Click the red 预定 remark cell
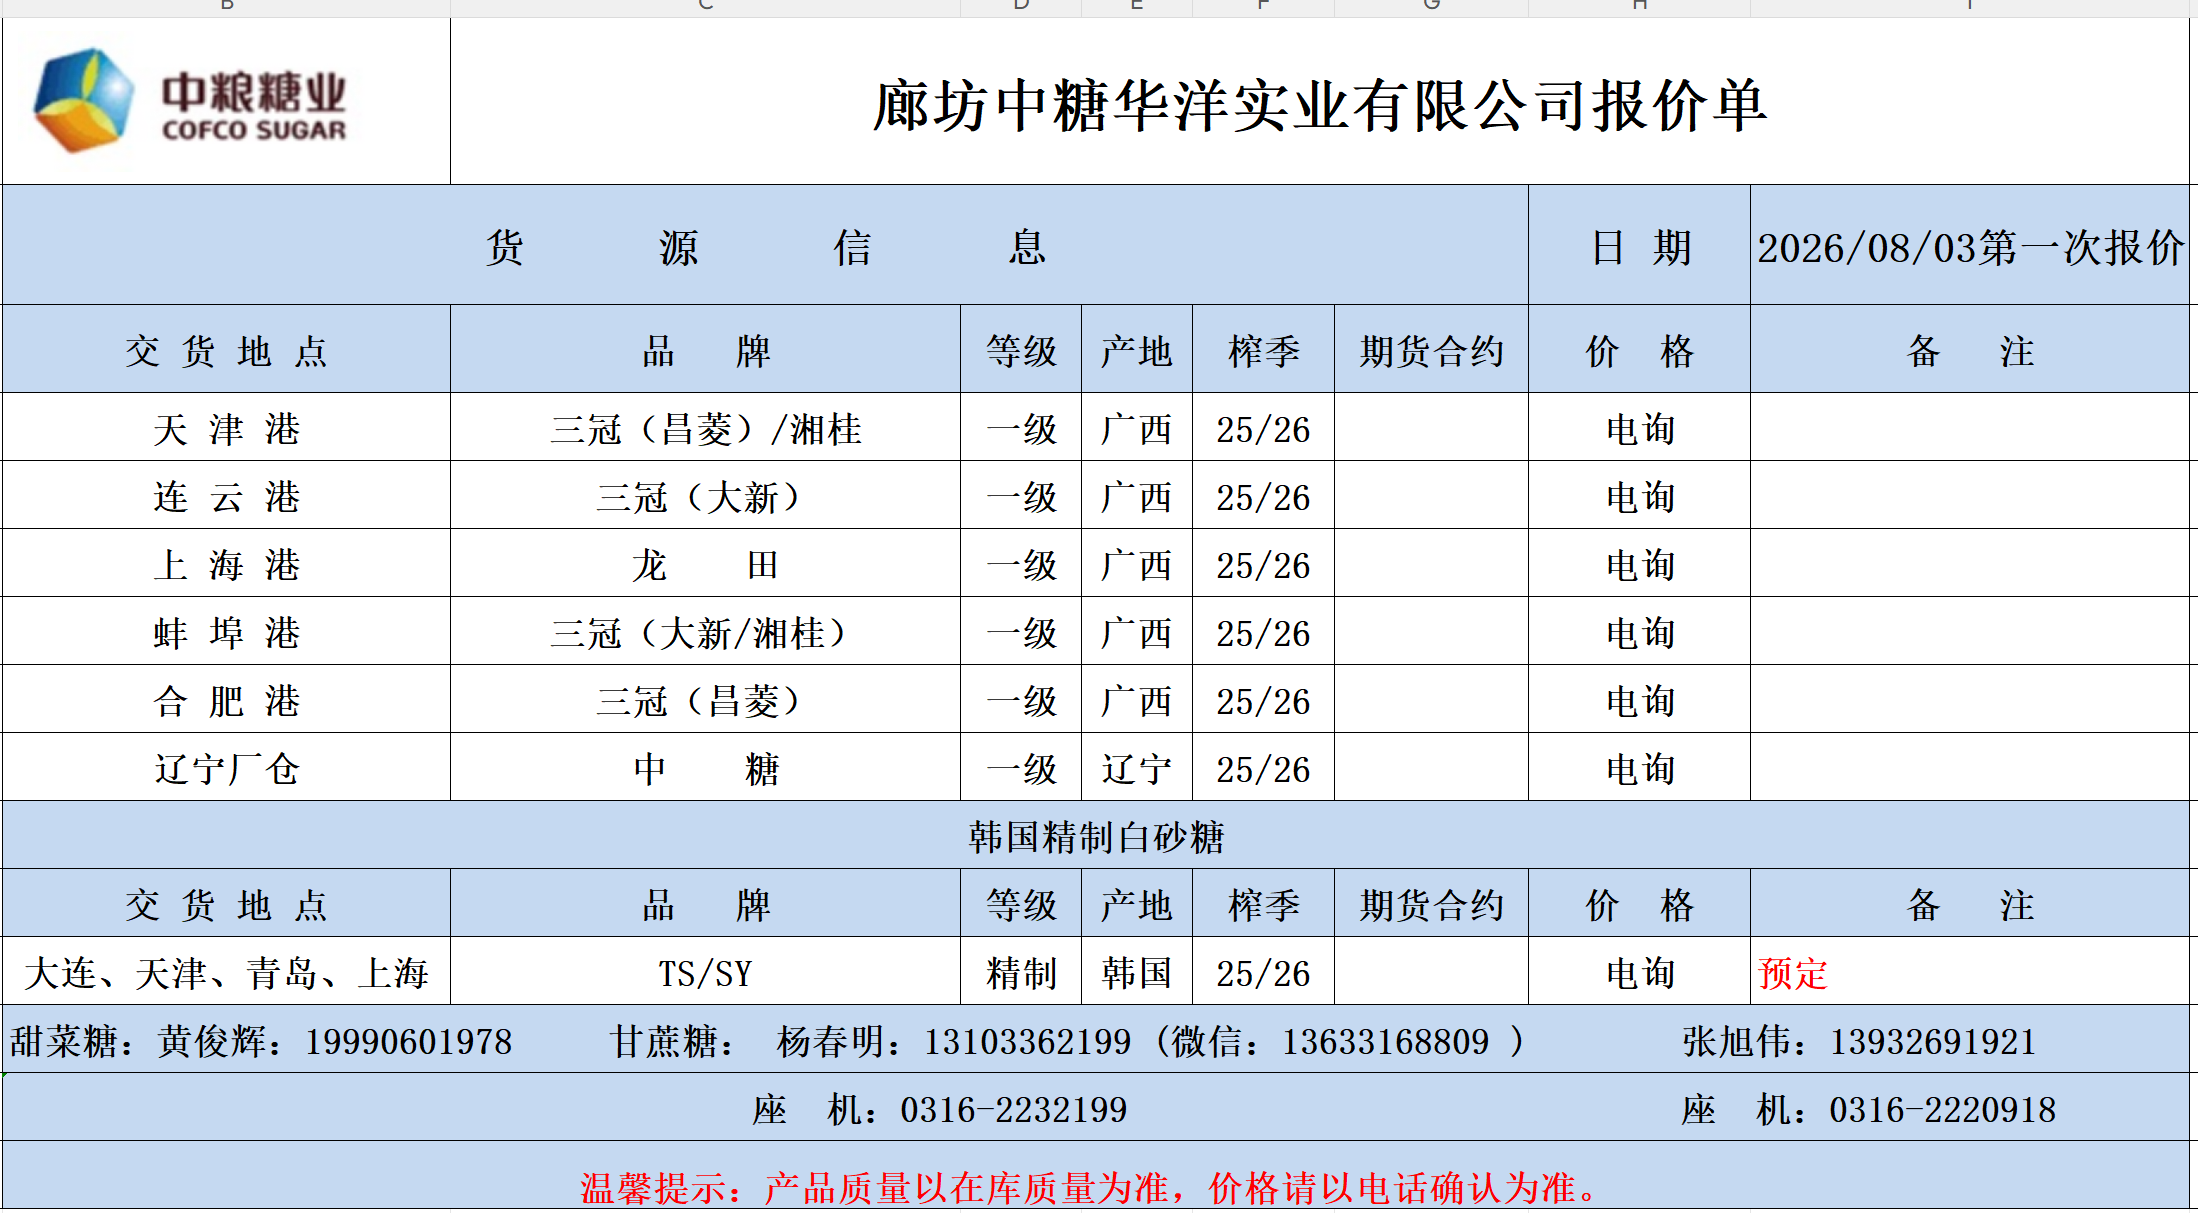The height and width of the screenshot is (1213, 2198). click(1970, 972)
